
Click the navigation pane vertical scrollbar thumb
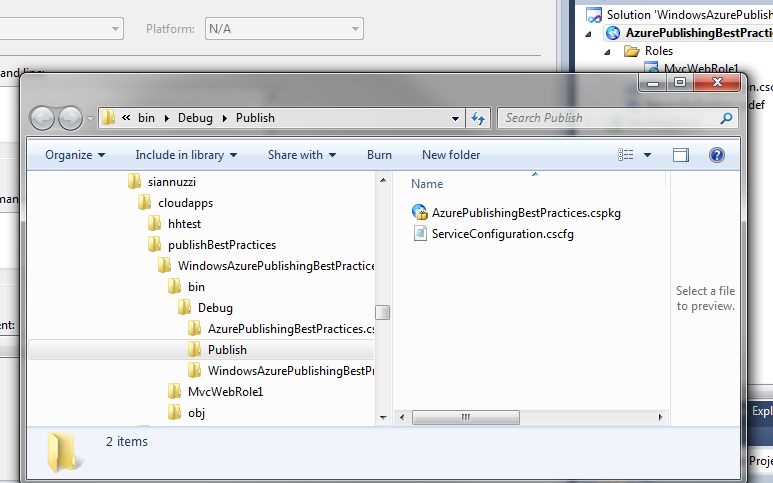tap(383, 312)
